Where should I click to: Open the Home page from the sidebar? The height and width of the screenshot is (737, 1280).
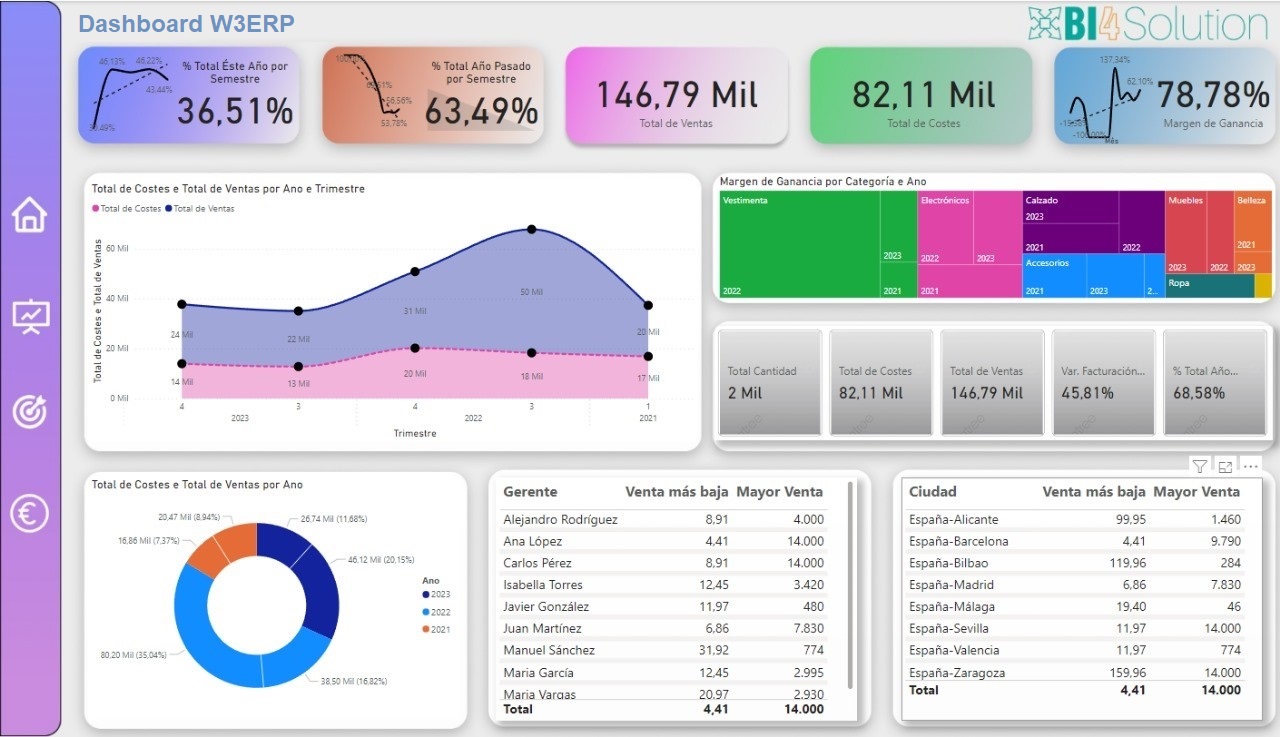30,214
